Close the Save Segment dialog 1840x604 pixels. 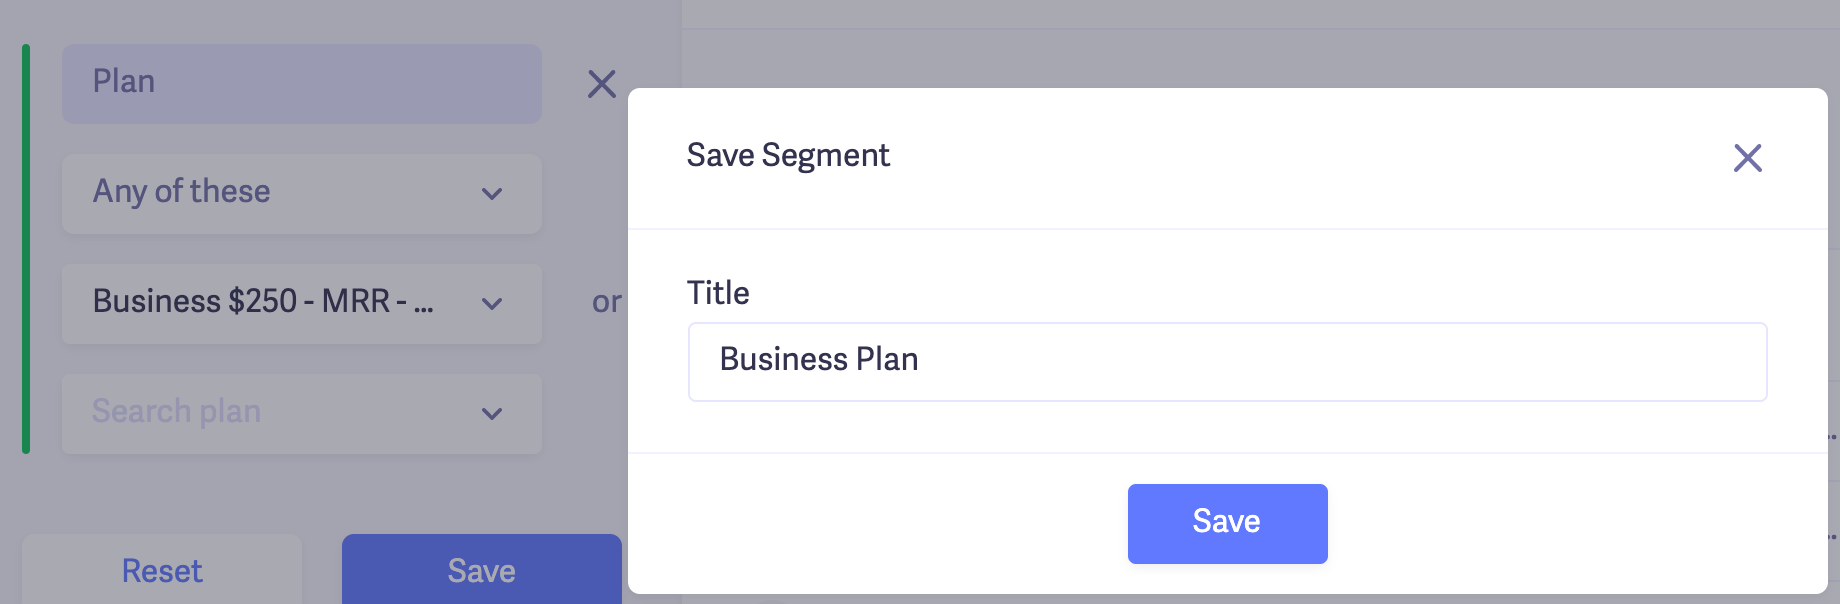point(1747,158)
